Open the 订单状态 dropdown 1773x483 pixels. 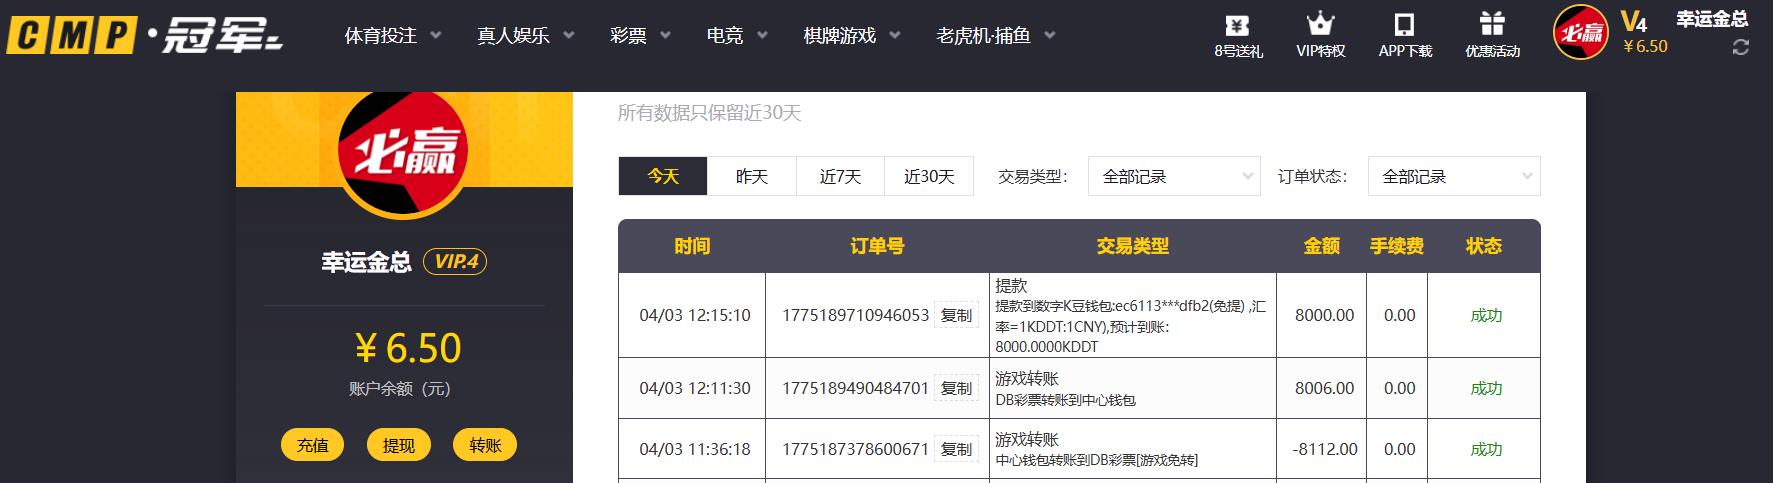1454,176
